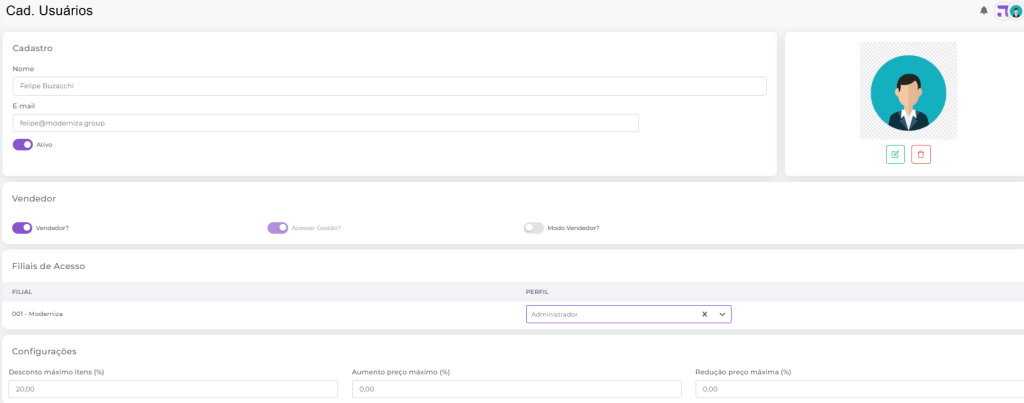The width and height of the screenshot is (1024, 403).
Task: Click the Redução preço máxima field
Action: [x=859, y=389]
